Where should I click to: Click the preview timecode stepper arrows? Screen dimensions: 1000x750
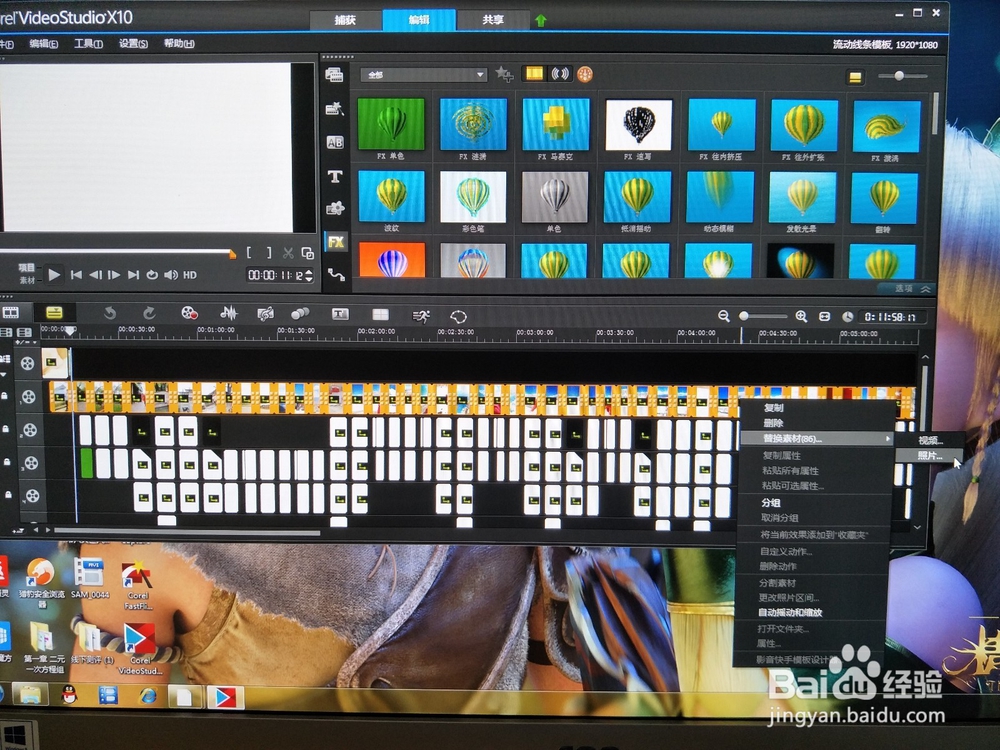309,275
